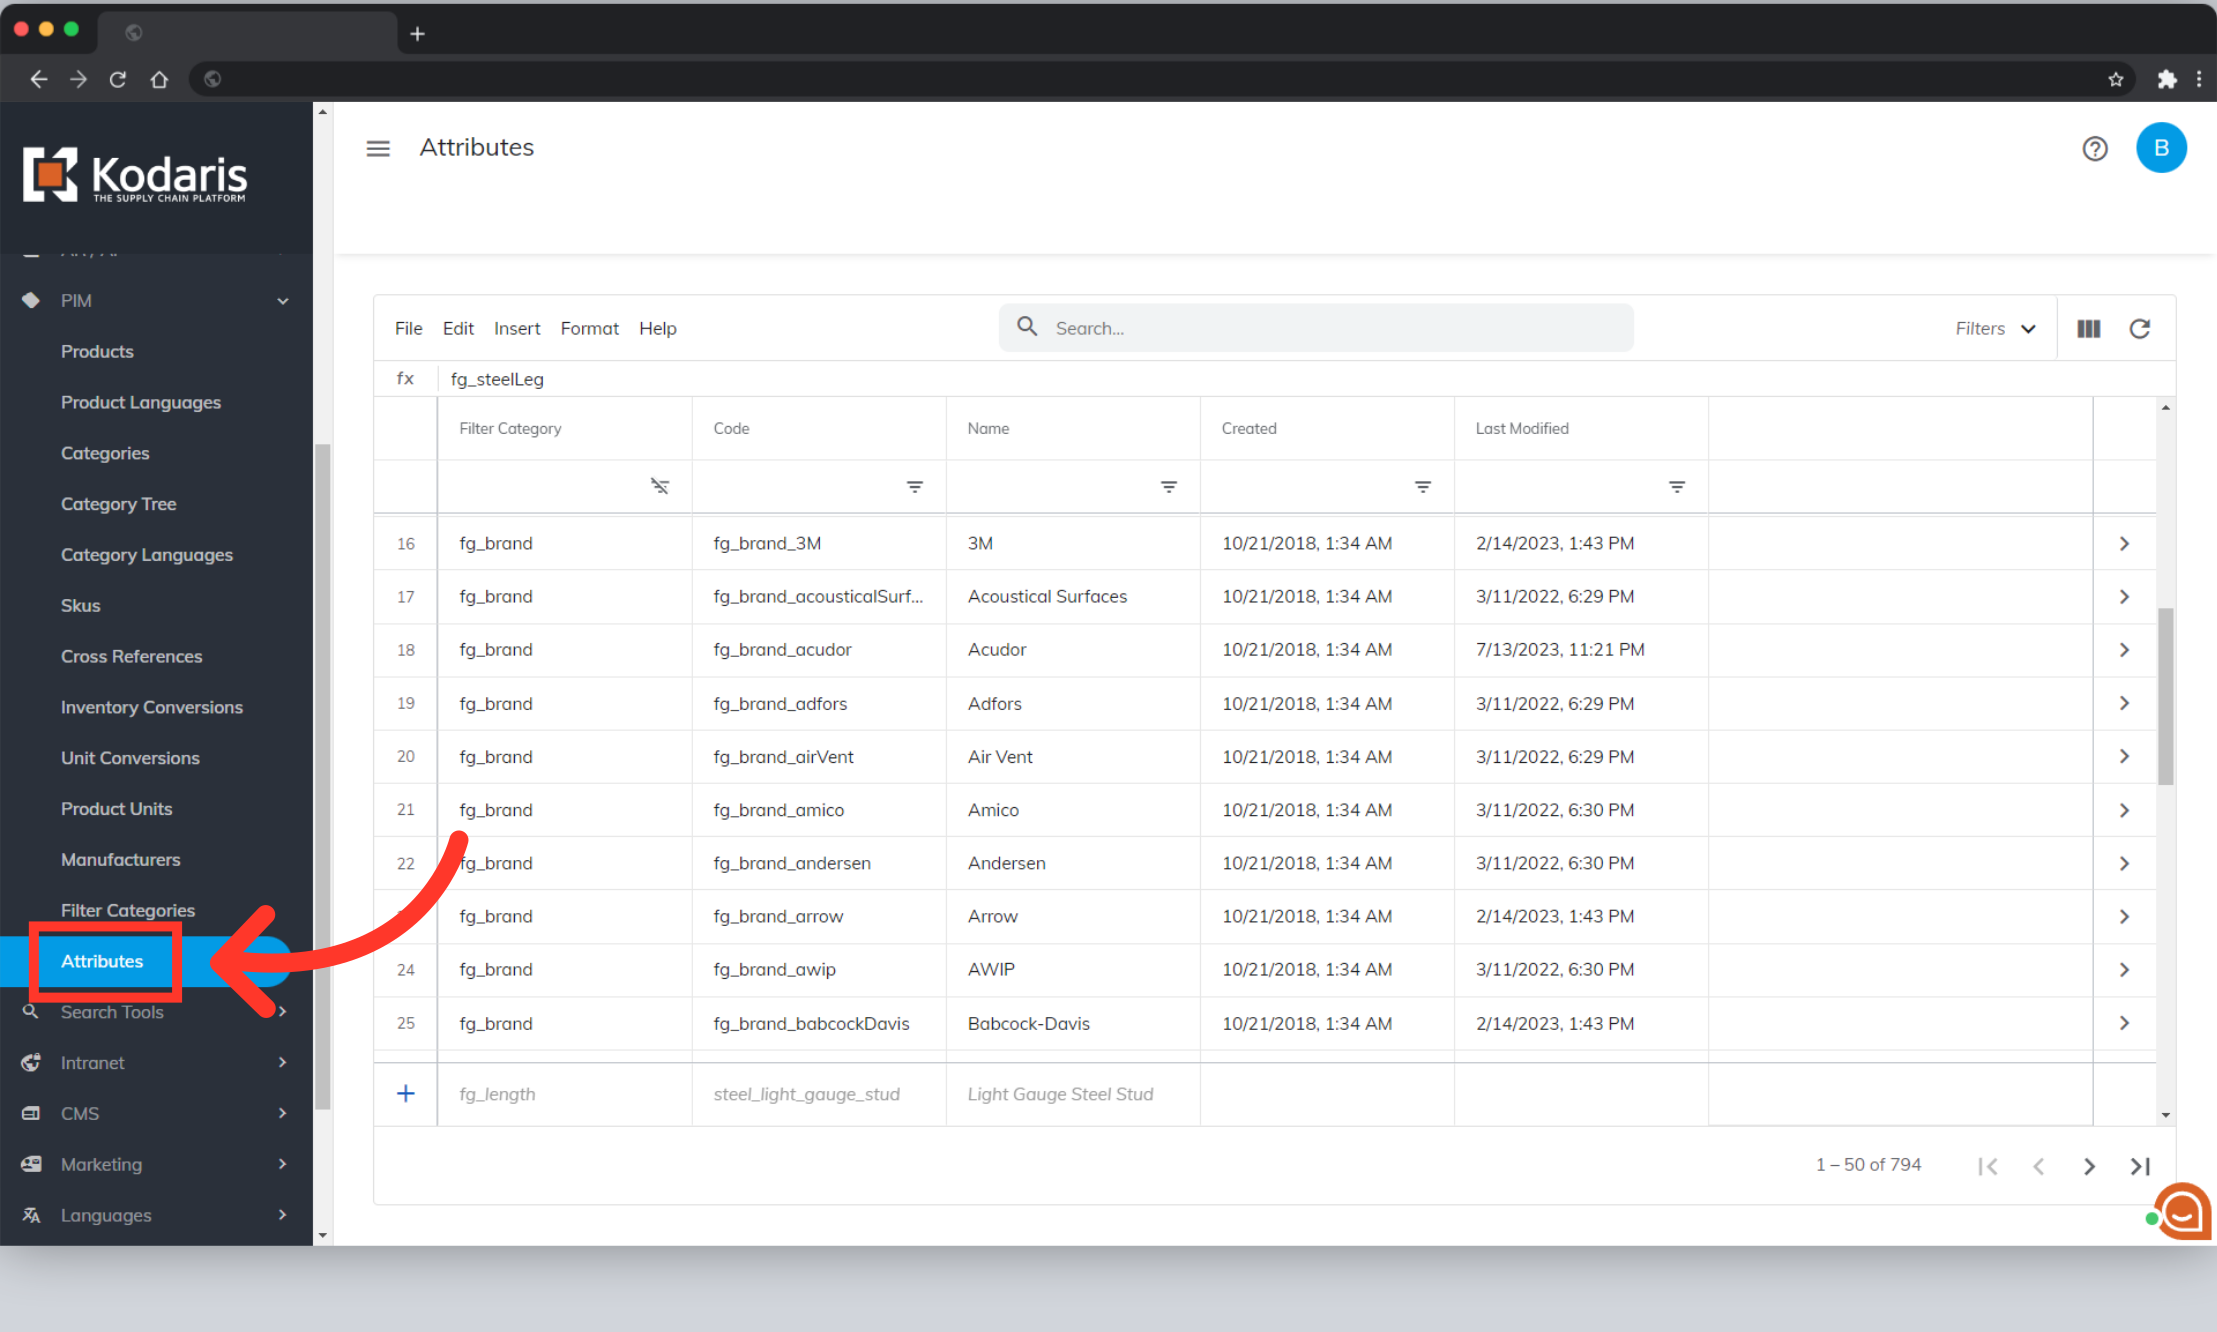Viewport: 2217px width, 1332px height.
Task: Click the hamburger menu icon beside Attributes
Action: point(378,148)
